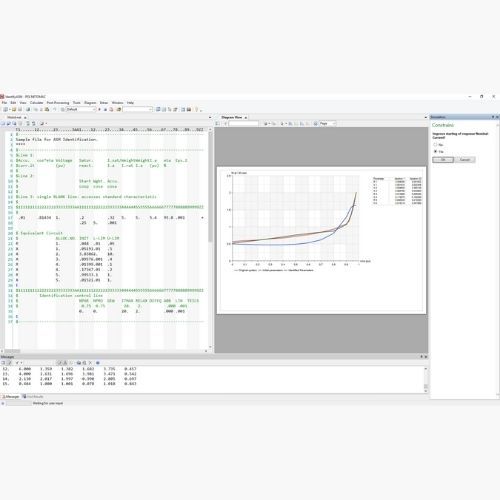Image resolution: width=500 pixels, height=500 pixels.
Task: Switch to the Messages tab at bottom
Action: click(x=11, y=397)
